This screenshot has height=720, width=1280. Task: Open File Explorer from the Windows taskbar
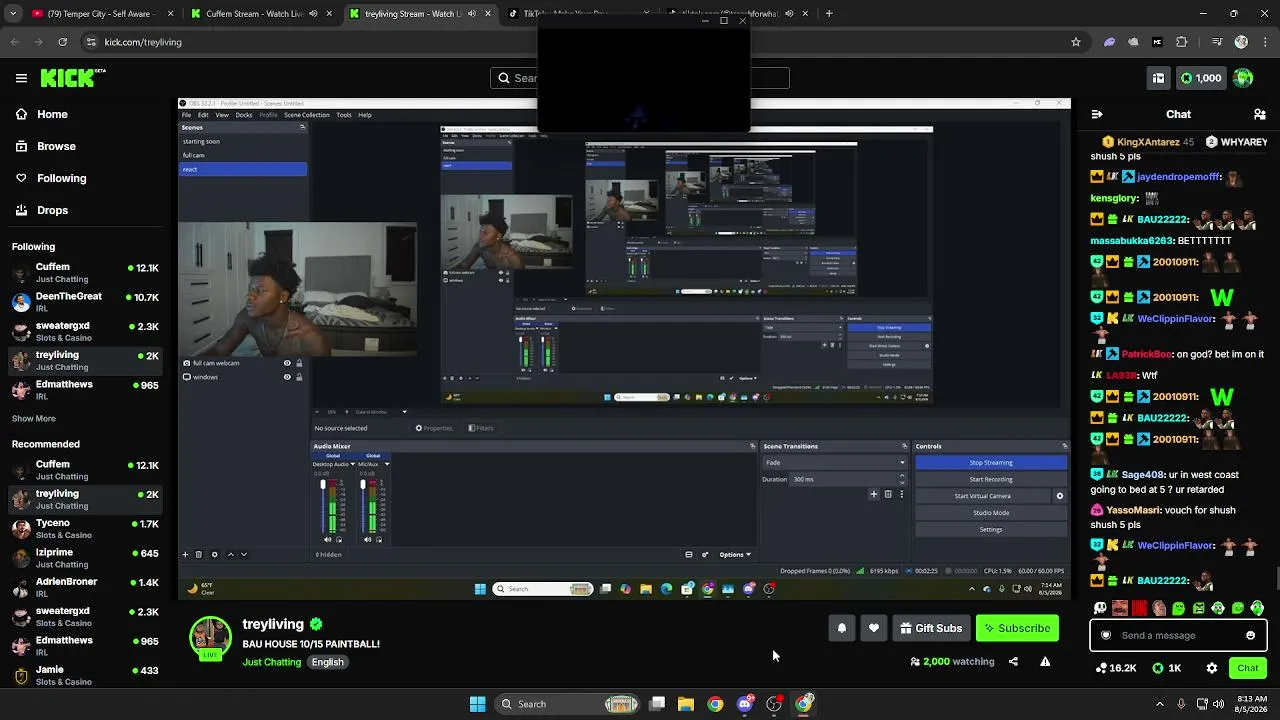685,704
